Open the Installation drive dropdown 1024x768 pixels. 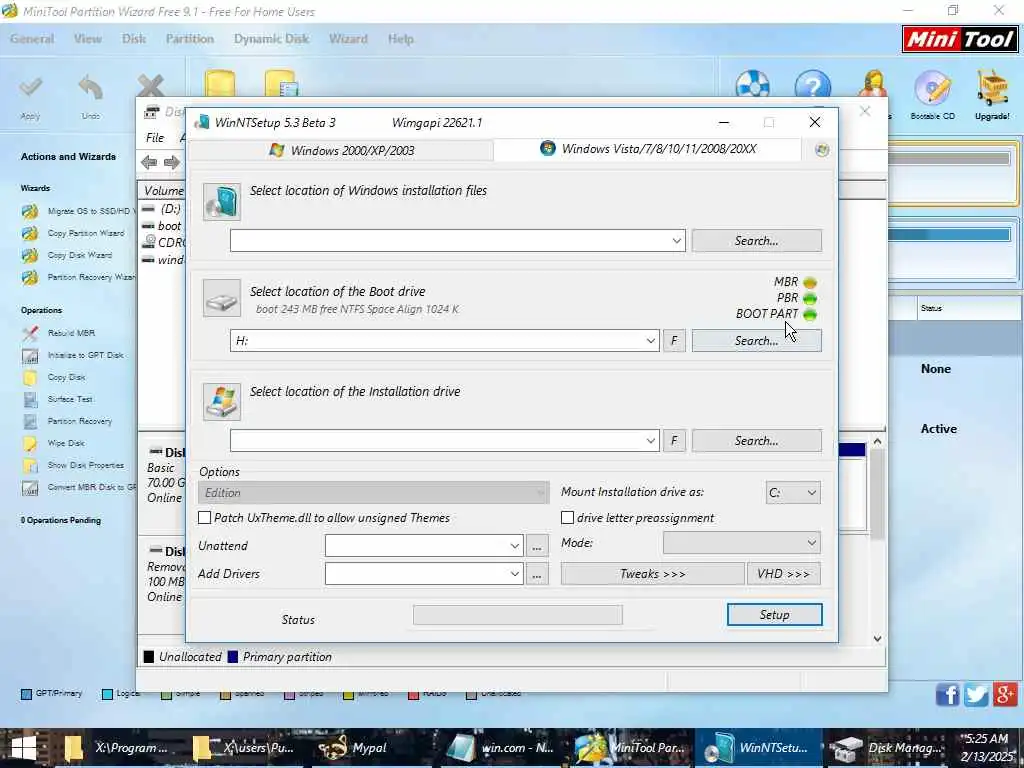650,440
